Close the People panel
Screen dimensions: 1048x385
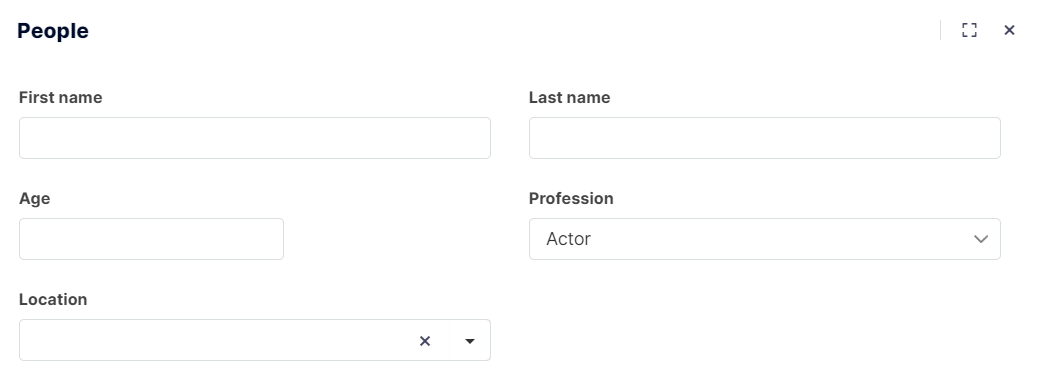pyautogui.click(x=1009, y=30)
